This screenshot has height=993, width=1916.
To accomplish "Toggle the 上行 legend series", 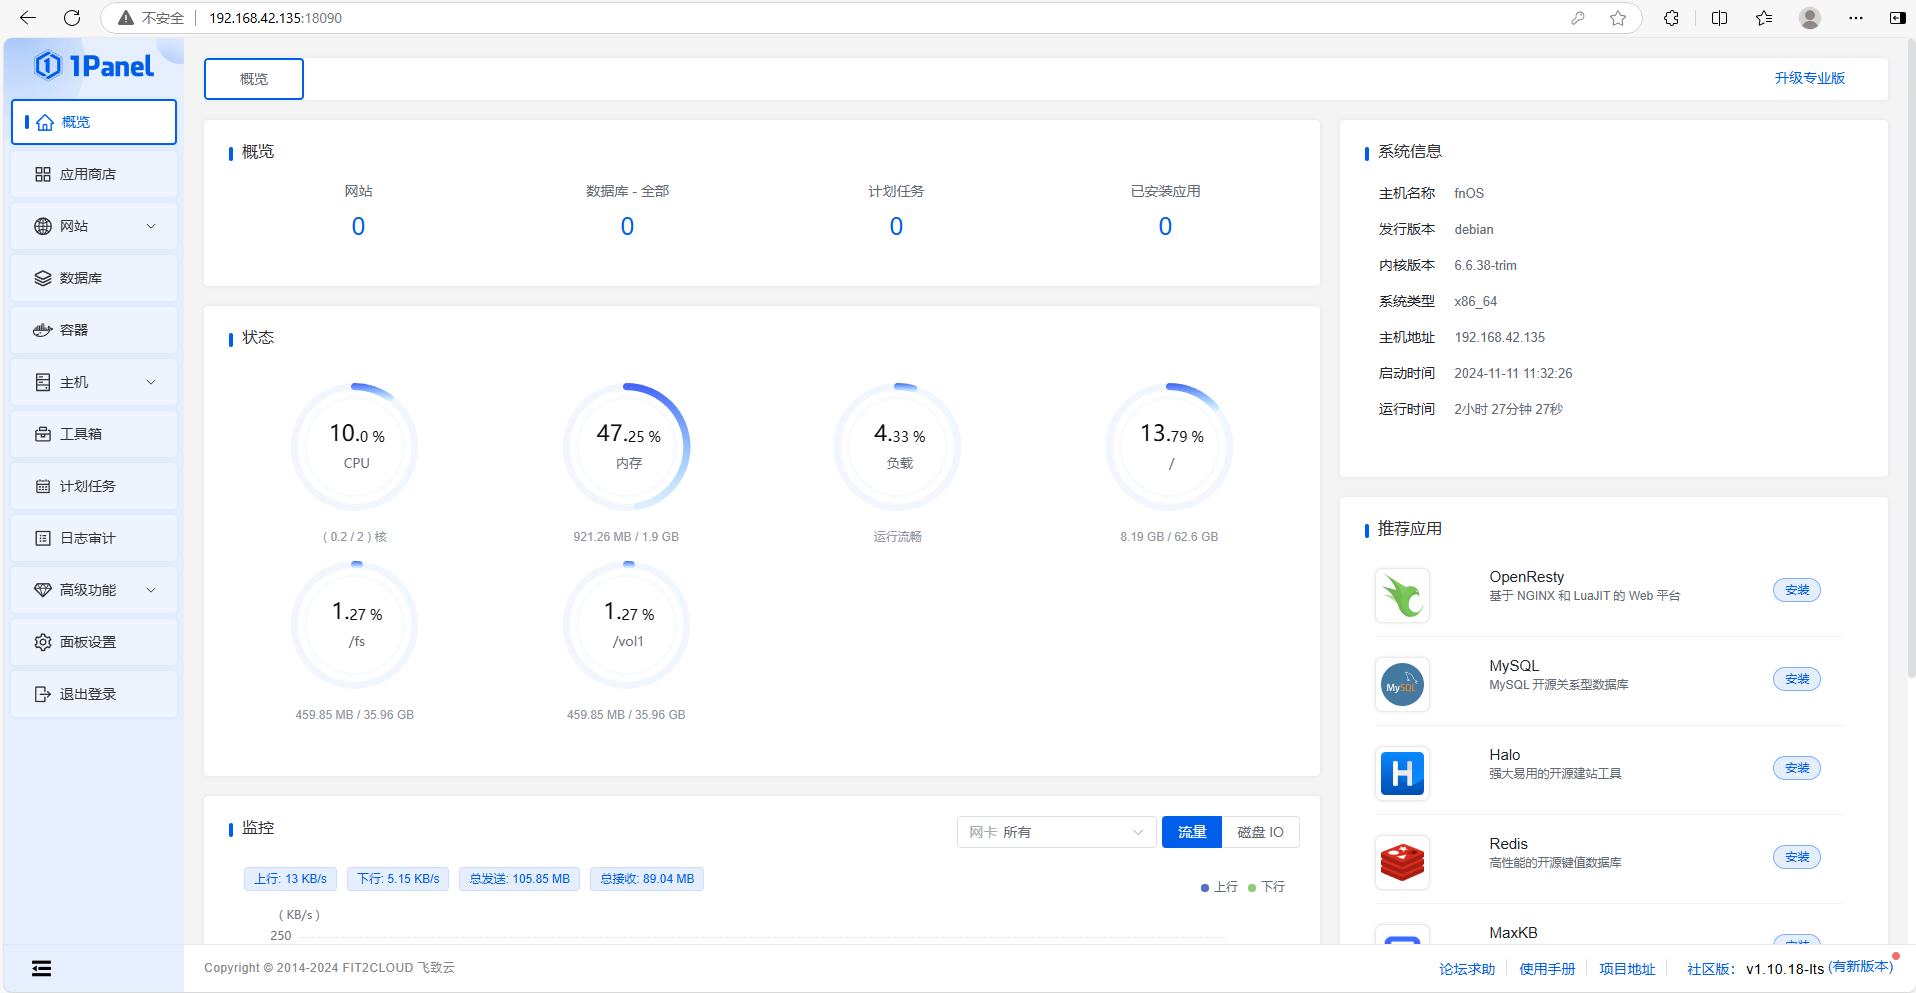I will click(x=1219, y=887).
